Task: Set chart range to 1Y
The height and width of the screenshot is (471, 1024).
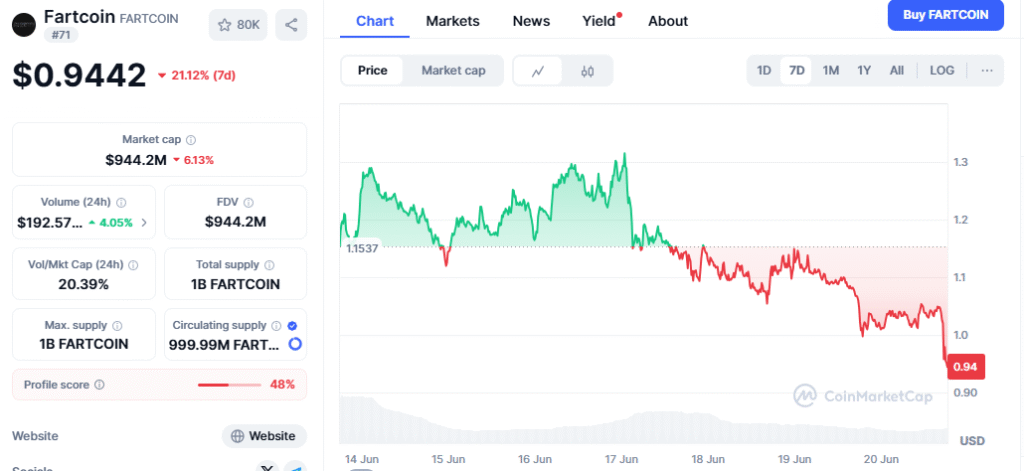Action: pyautogui.click(x=864, y=71)
